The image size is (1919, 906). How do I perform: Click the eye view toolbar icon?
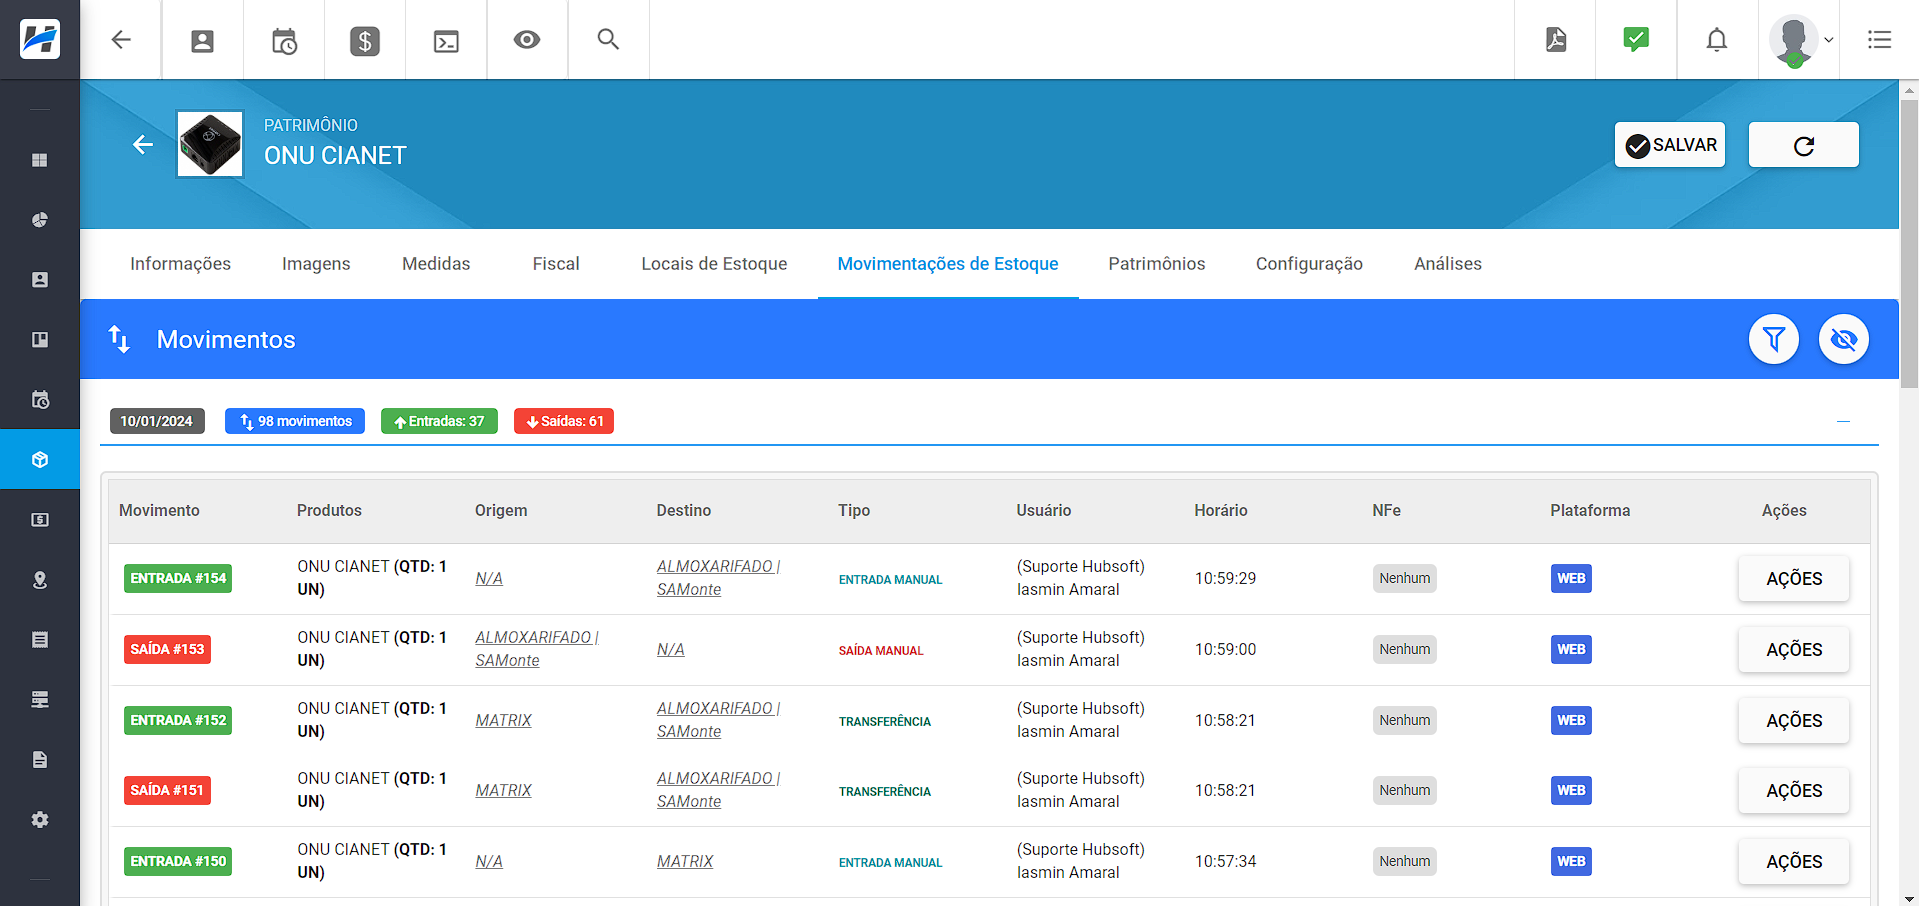pos(527,40)
